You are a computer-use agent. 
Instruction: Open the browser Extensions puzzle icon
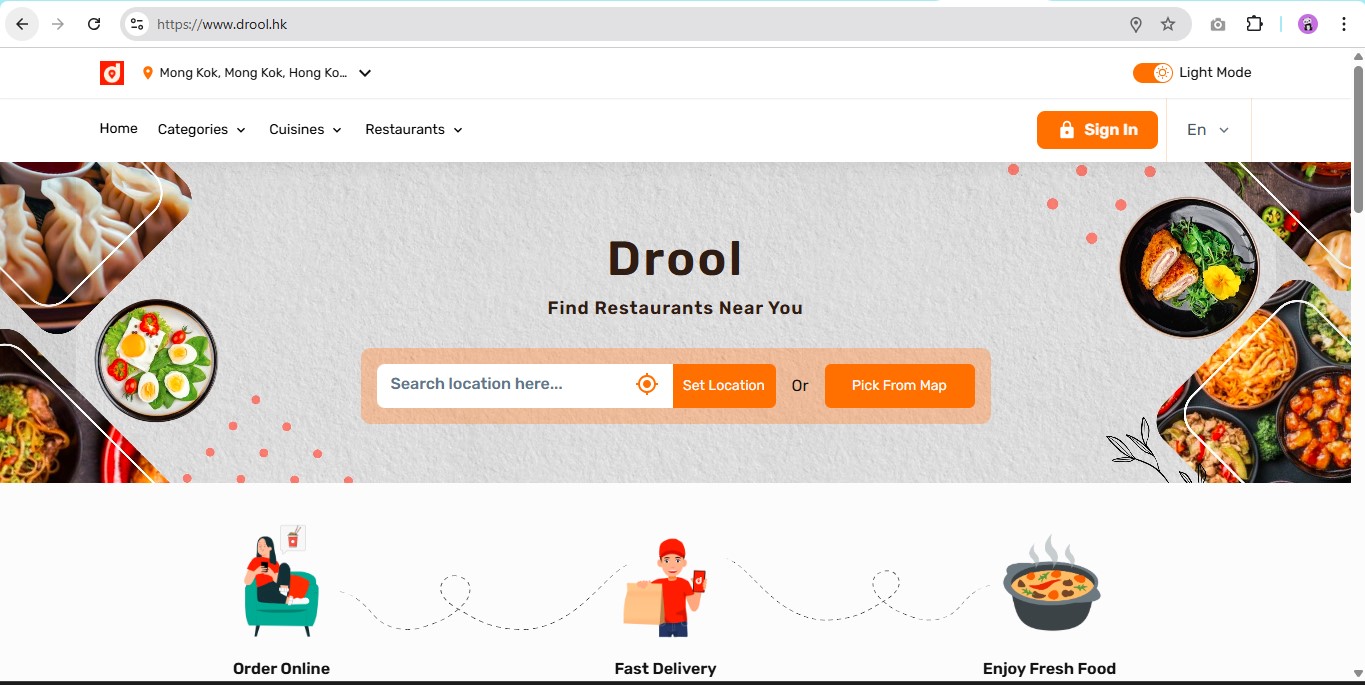pos(1254,24)
